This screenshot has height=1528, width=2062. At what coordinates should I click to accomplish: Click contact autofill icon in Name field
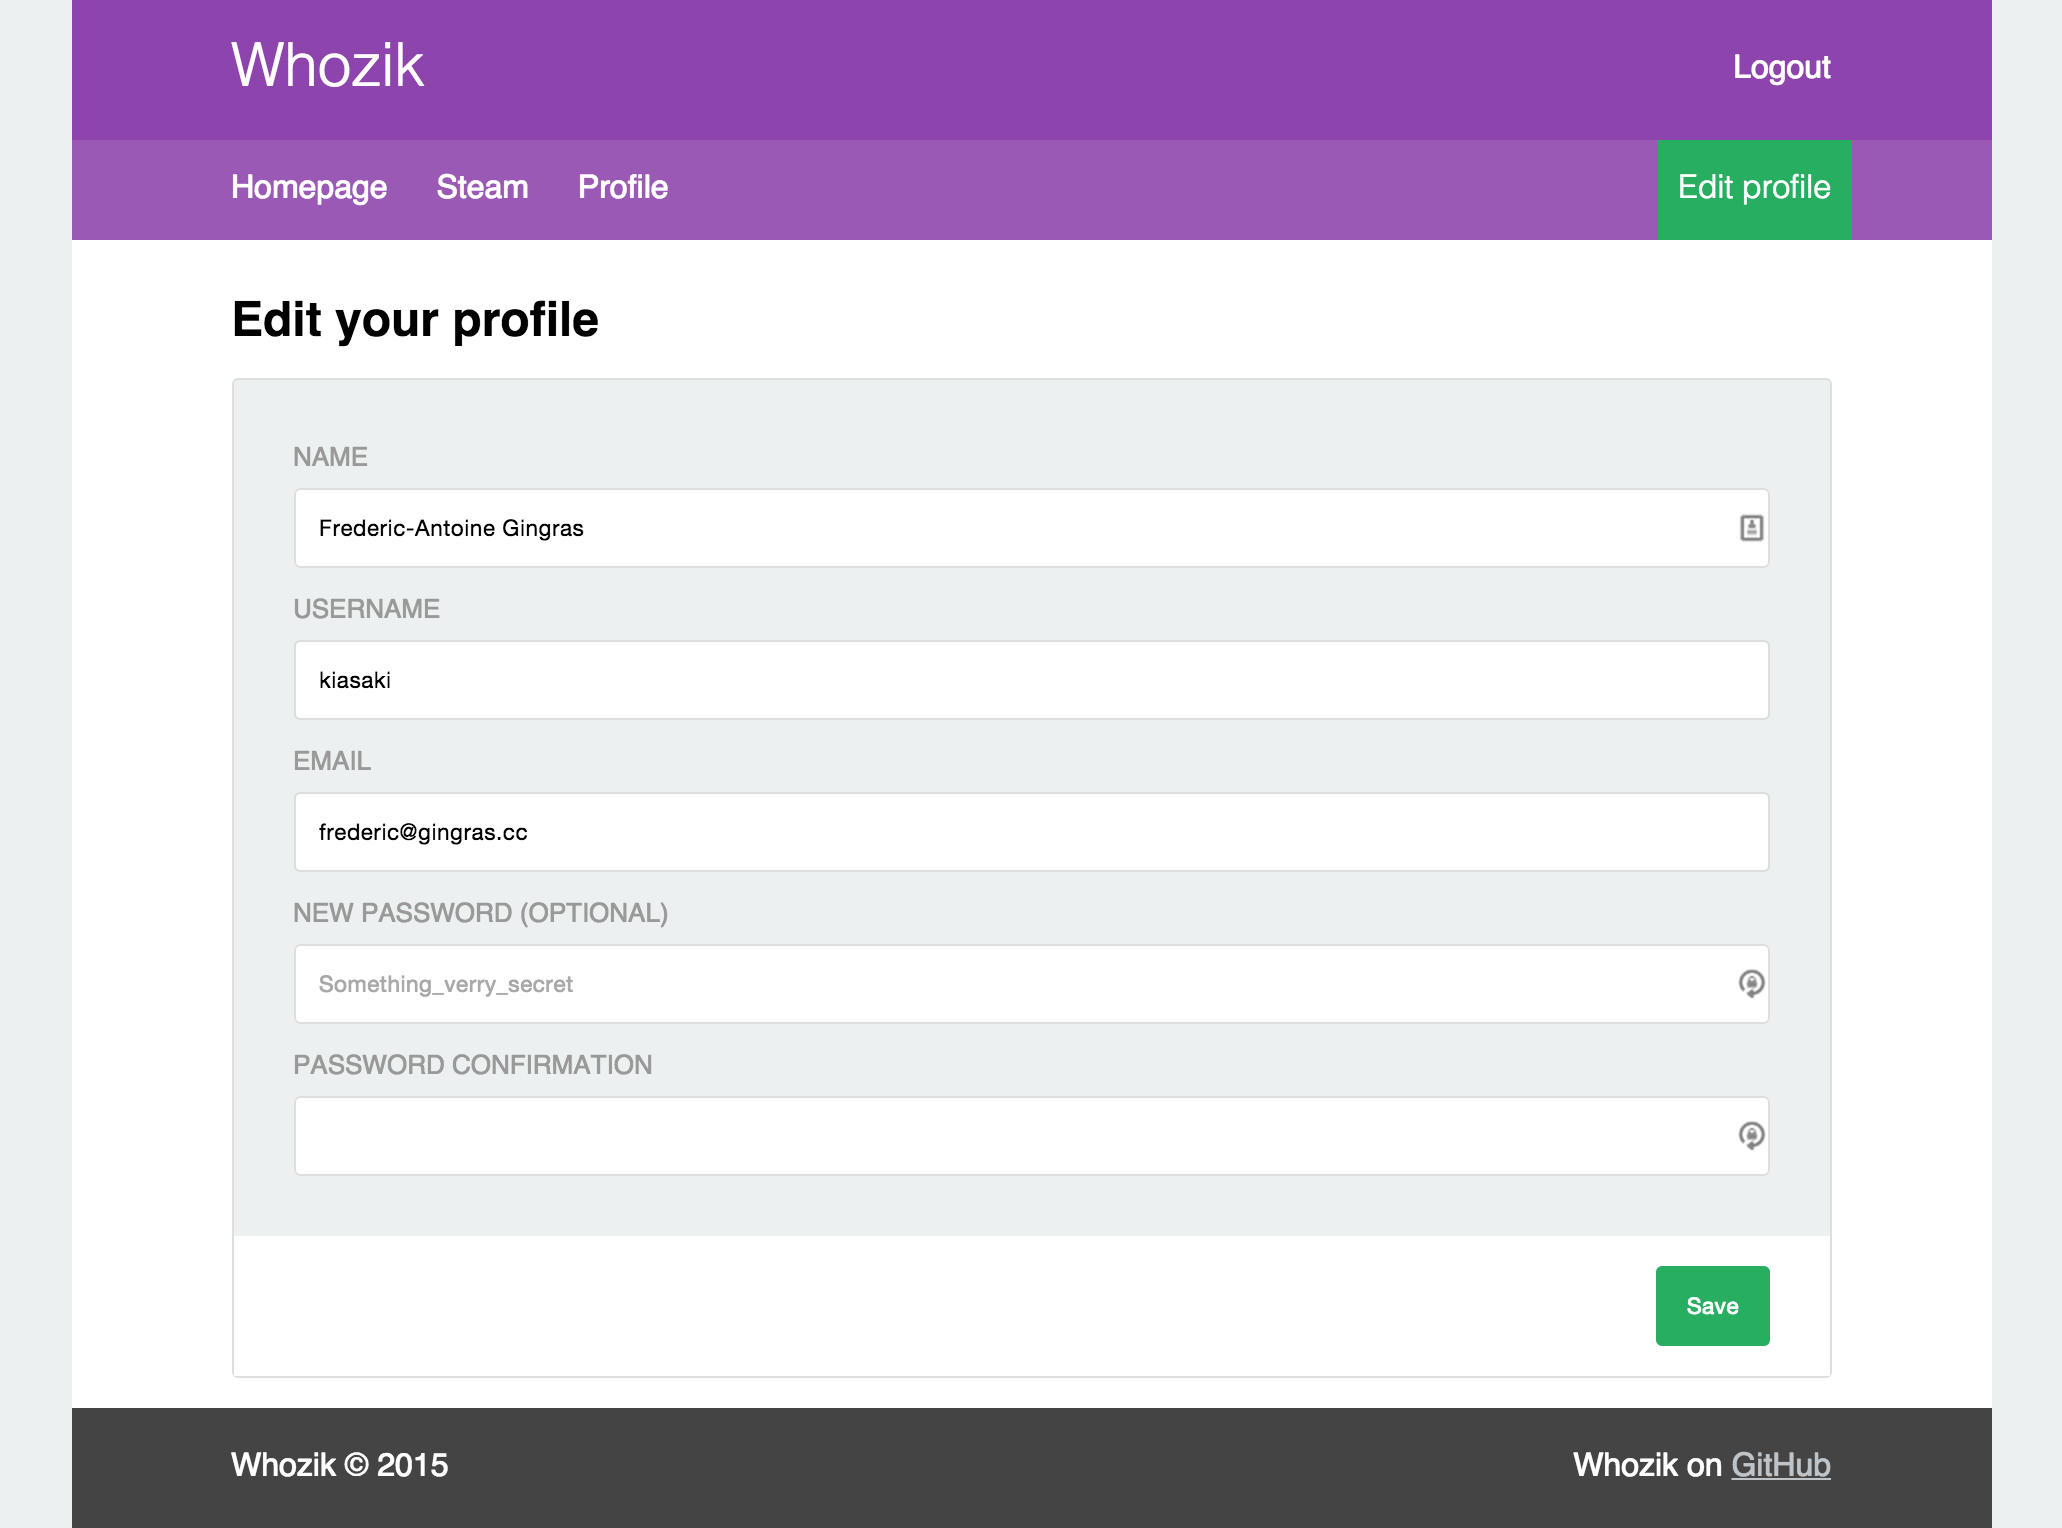(x=1750, y=528)
